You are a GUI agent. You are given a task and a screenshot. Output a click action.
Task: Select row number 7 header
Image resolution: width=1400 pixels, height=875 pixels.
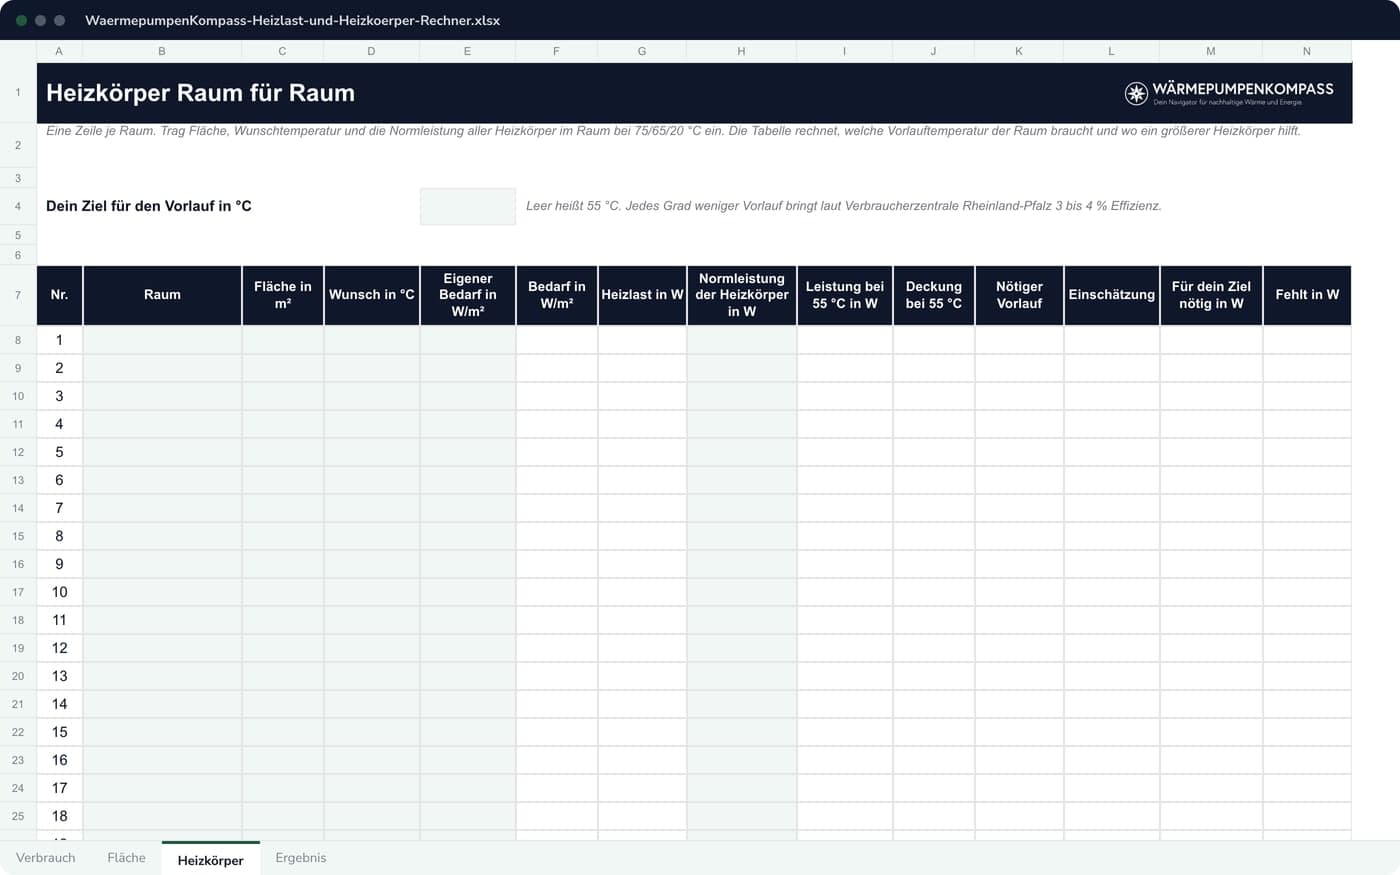tap(18, 295)
